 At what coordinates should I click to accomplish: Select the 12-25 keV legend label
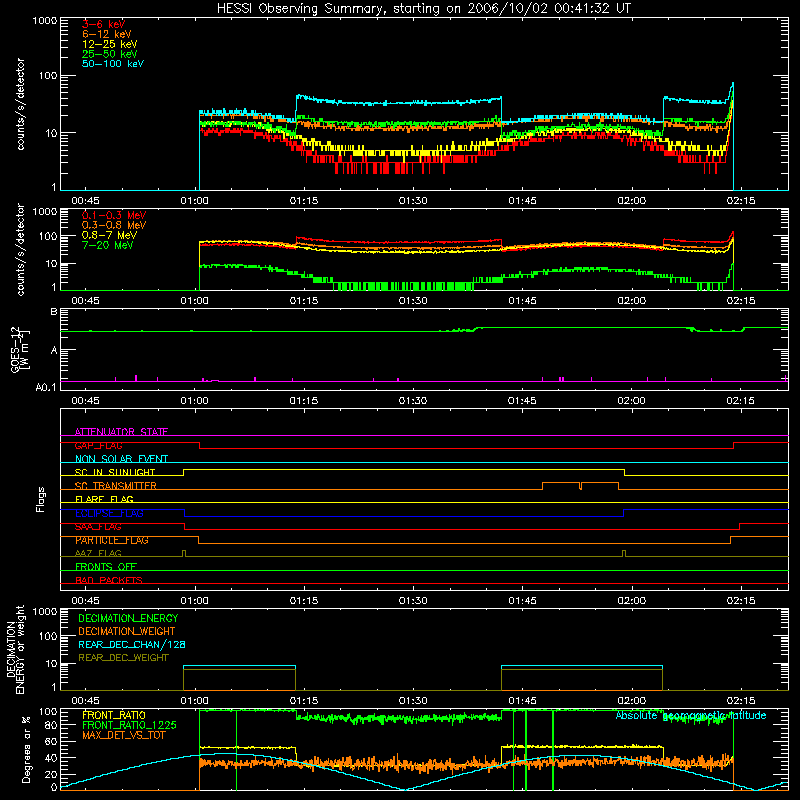(110, 44)
